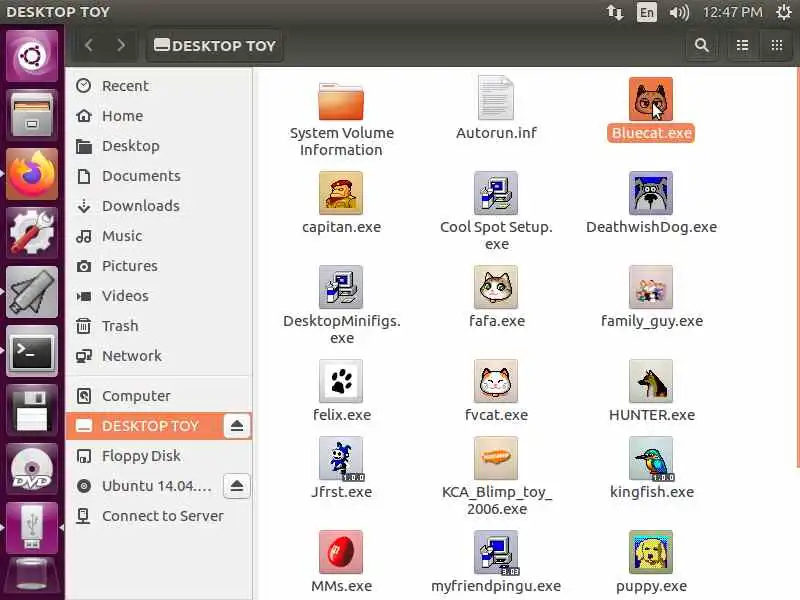Open Downloads in the sidebar
800x600 pixels.
pyautogui.click(x=159, y=206)
